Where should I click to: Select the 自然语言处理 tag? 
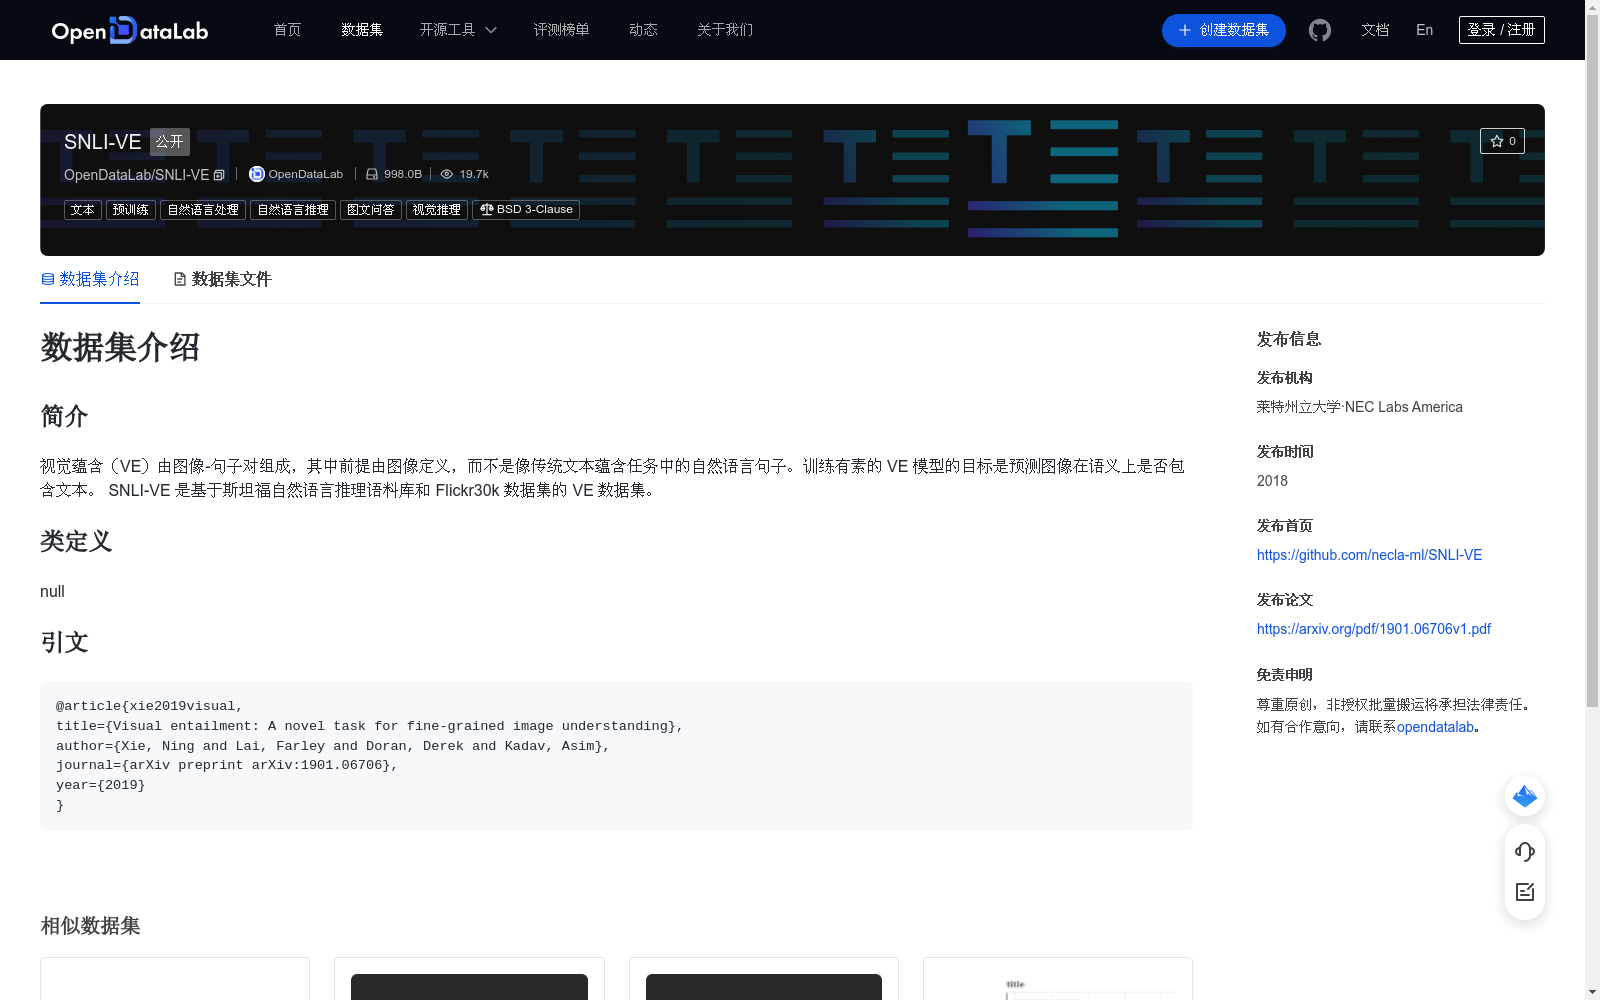pos(203,210)
